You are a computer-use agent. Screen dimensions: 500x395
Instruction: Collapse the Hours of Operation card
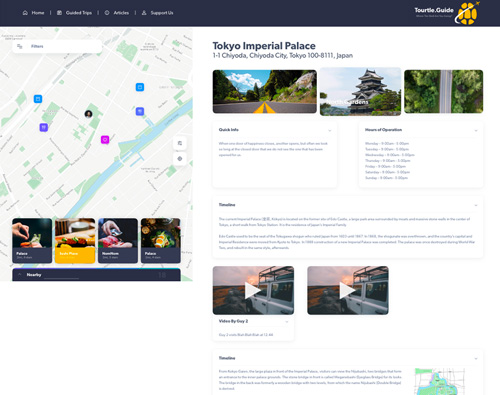click(476, 130)
